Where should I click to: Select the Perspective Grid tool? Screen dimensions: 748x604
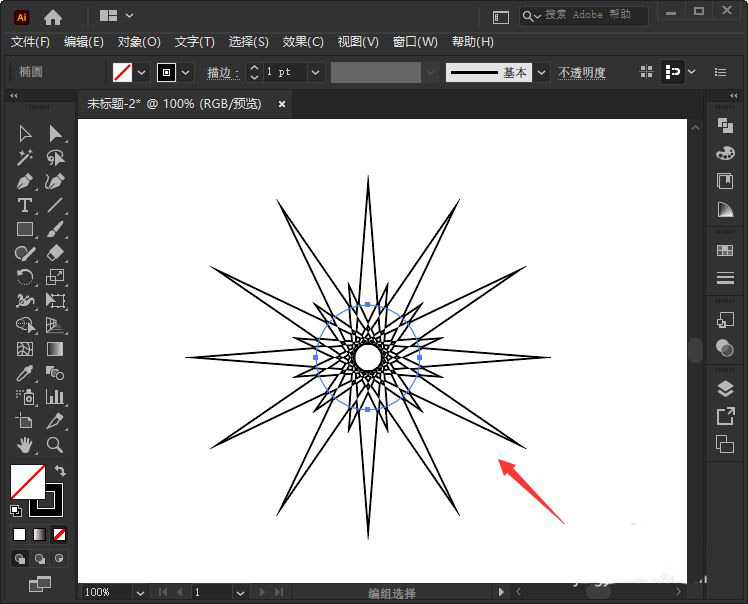point(55,325)
